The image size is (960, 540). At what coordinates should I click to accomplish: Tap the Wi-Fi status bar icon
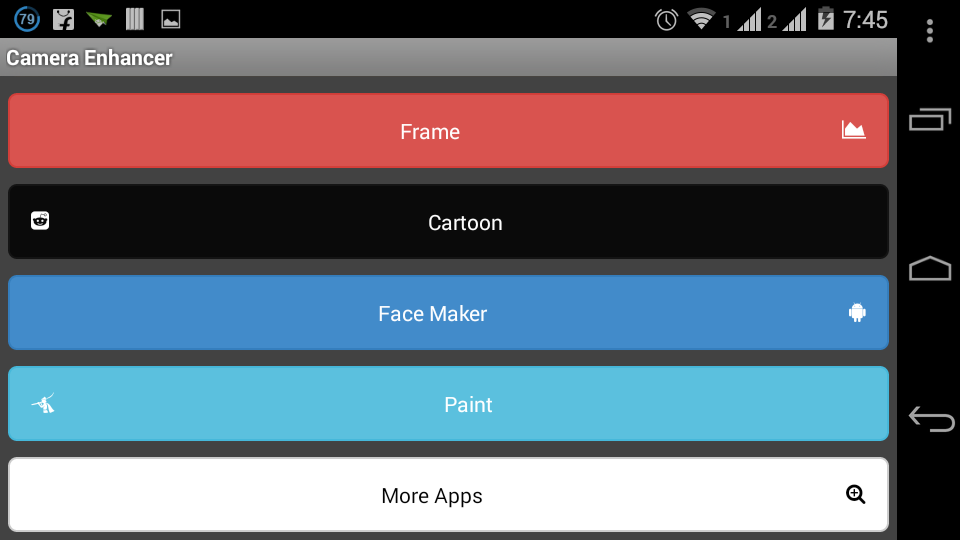(701, 19)
